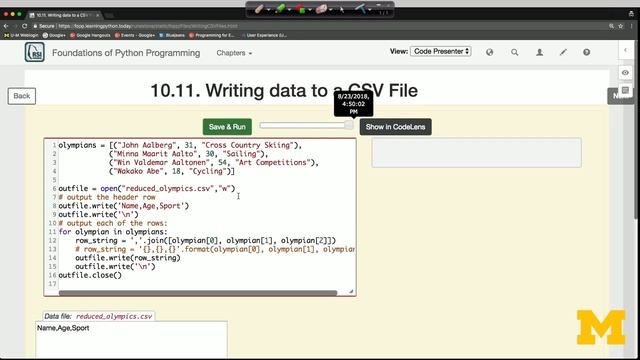This screenshot has width=640, height=360.
Task: Select the green highlighter annotation tool
Action: click(x=280, y=8)
